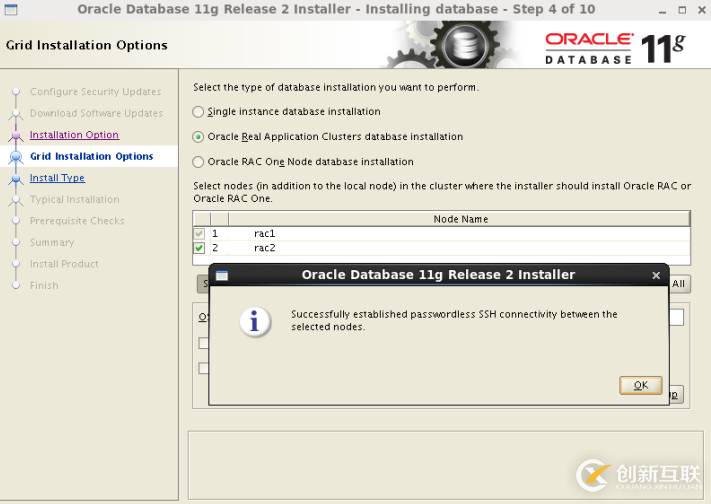Click Configure Security Updates step
The width and height of the screenshot is (711, 504).
(x=95, y=92)
